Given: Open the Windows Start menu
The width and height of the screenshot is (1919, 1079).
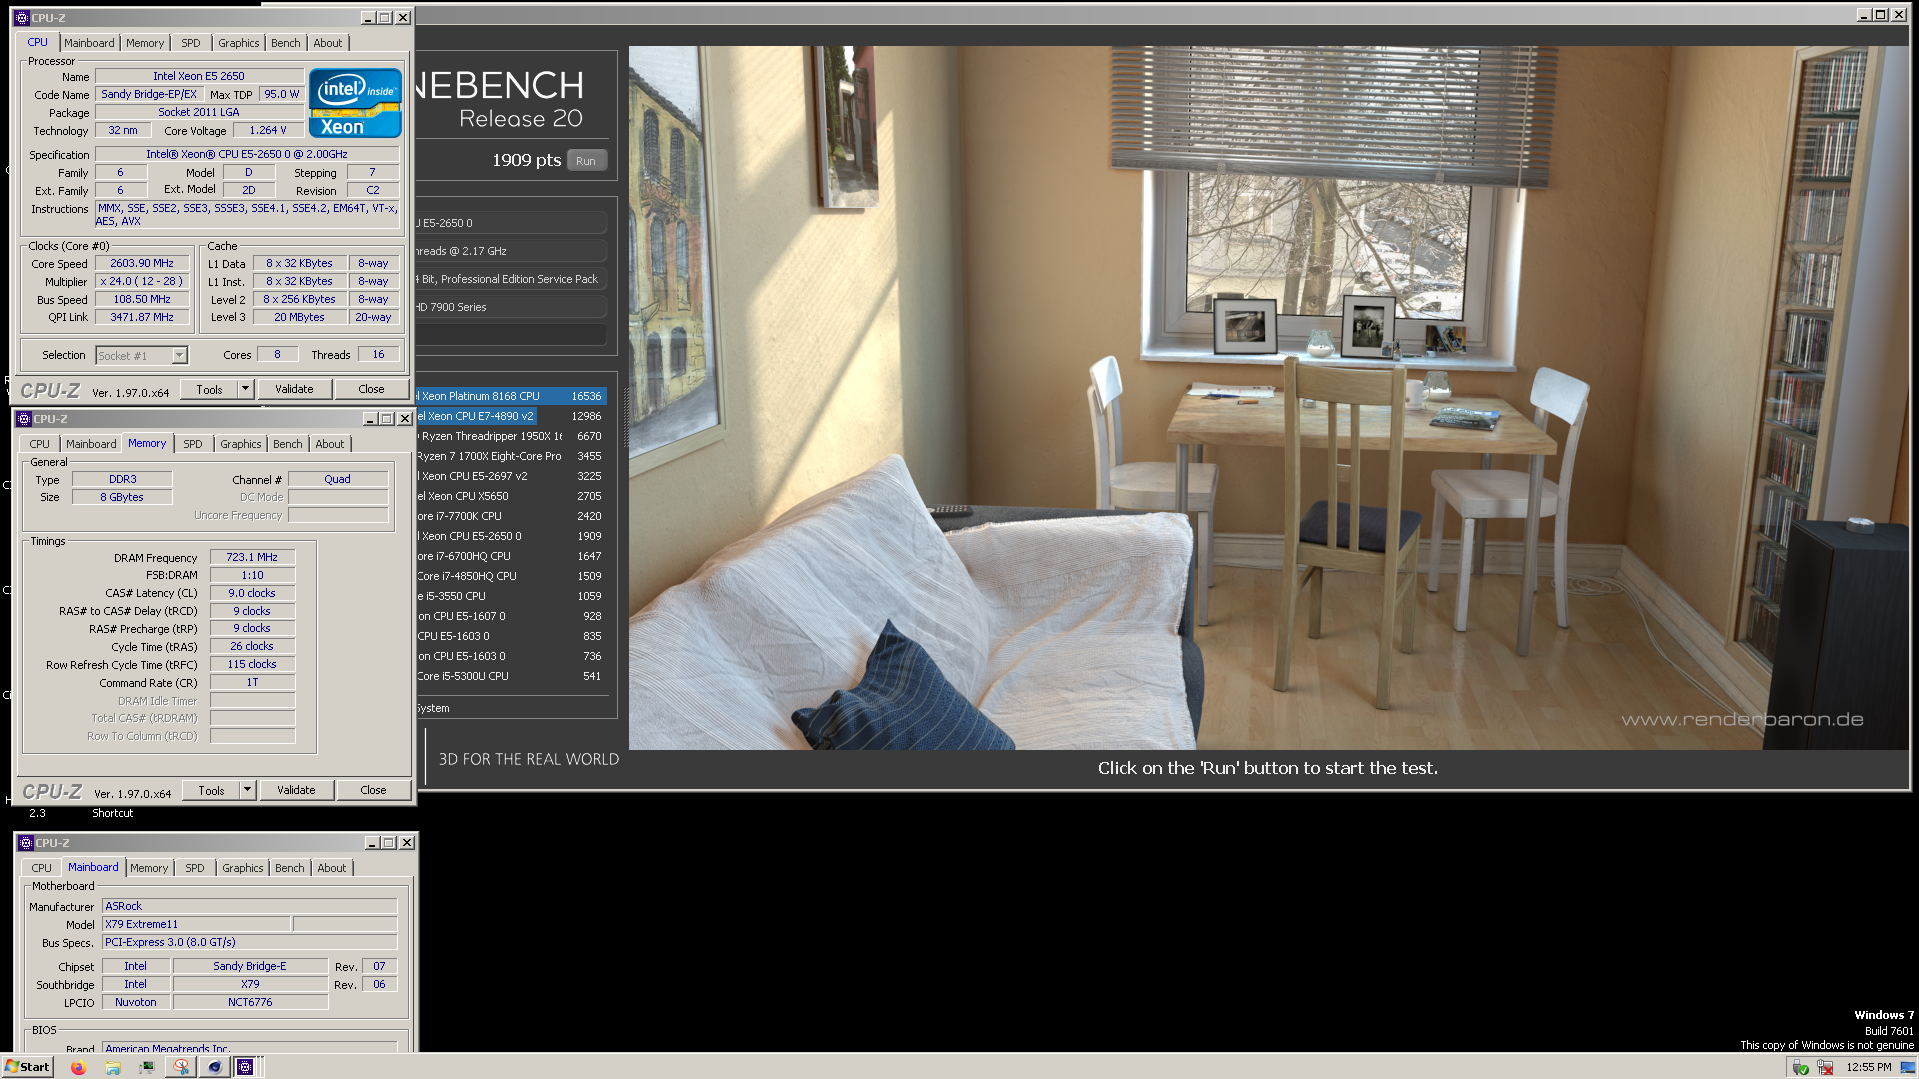Looking at the screenshot, I should pos(27,1067).
